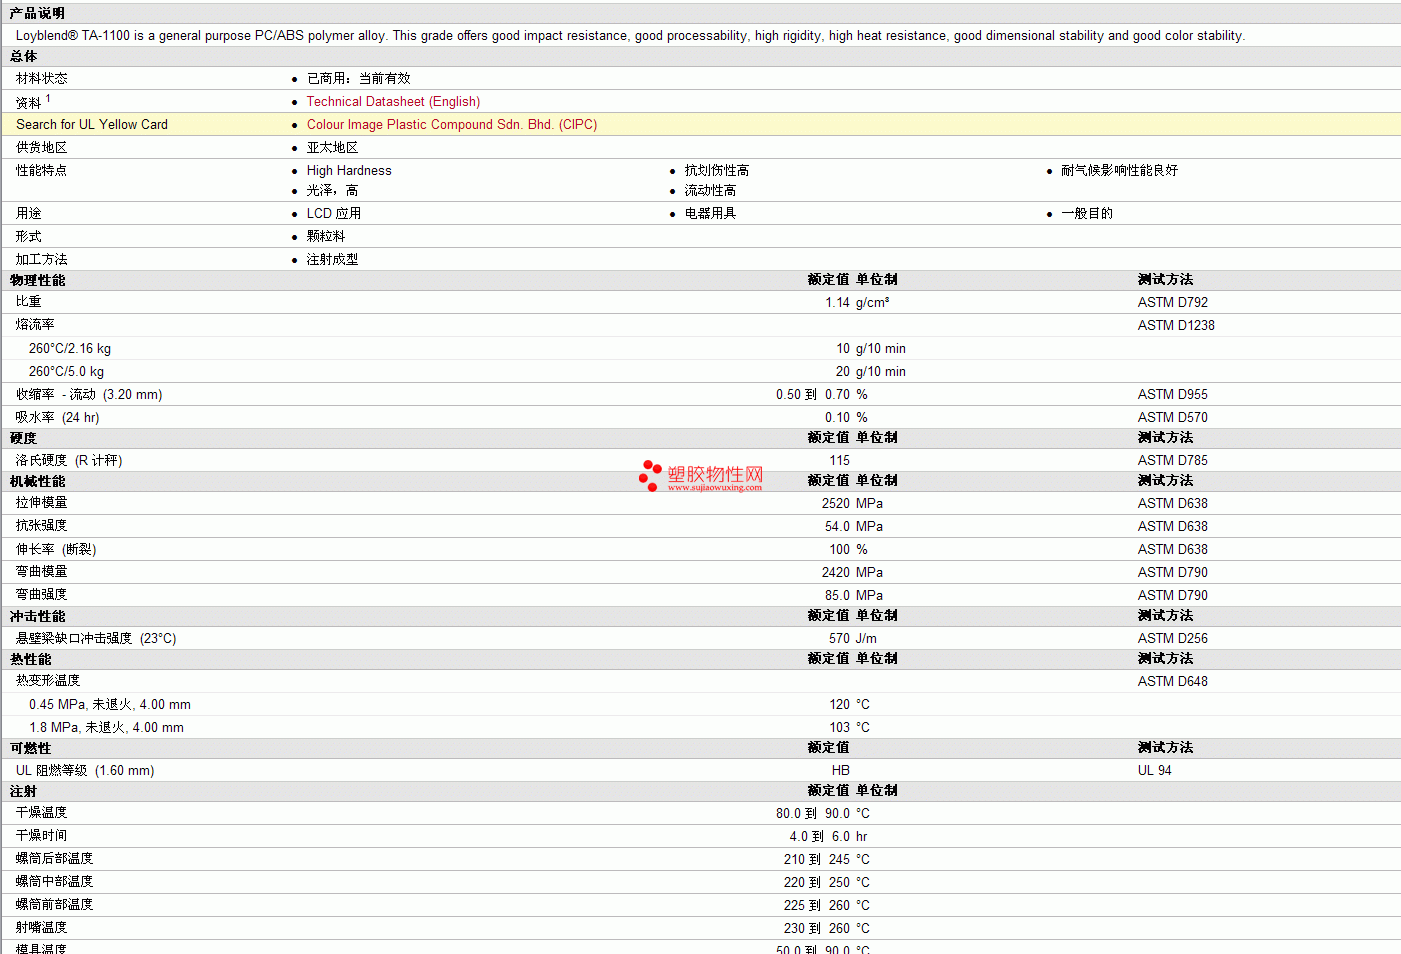
Task: Click the 'HB' flammability rating value
Action: pos(841,771)
